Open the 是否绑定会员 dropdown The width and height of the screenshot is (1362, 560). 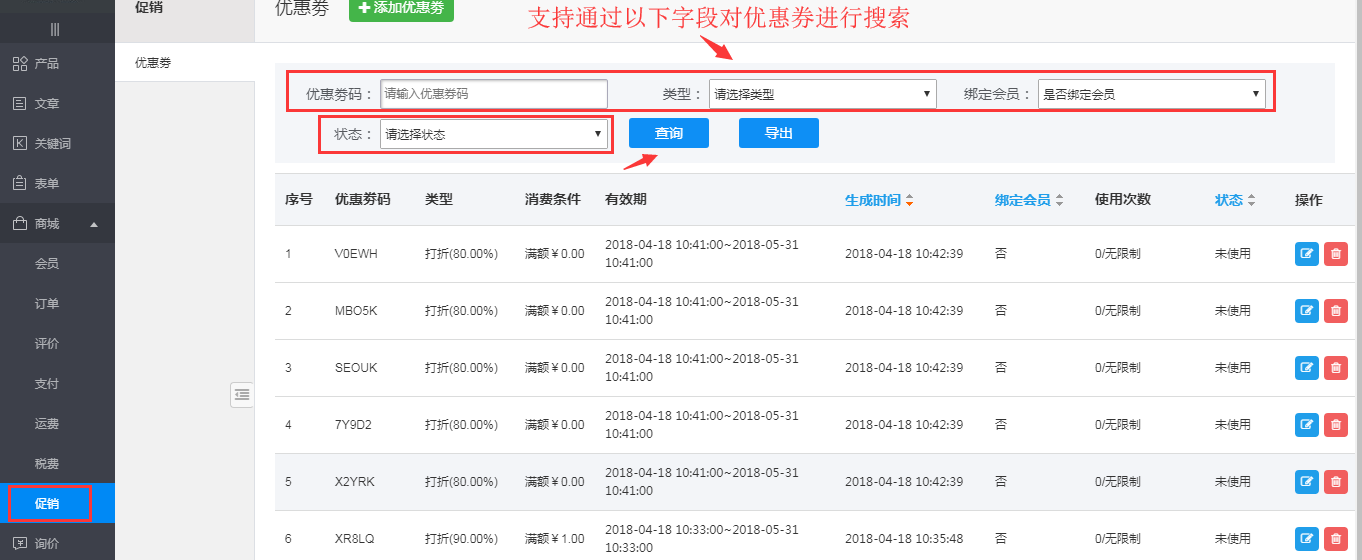tap(1151, 94)
